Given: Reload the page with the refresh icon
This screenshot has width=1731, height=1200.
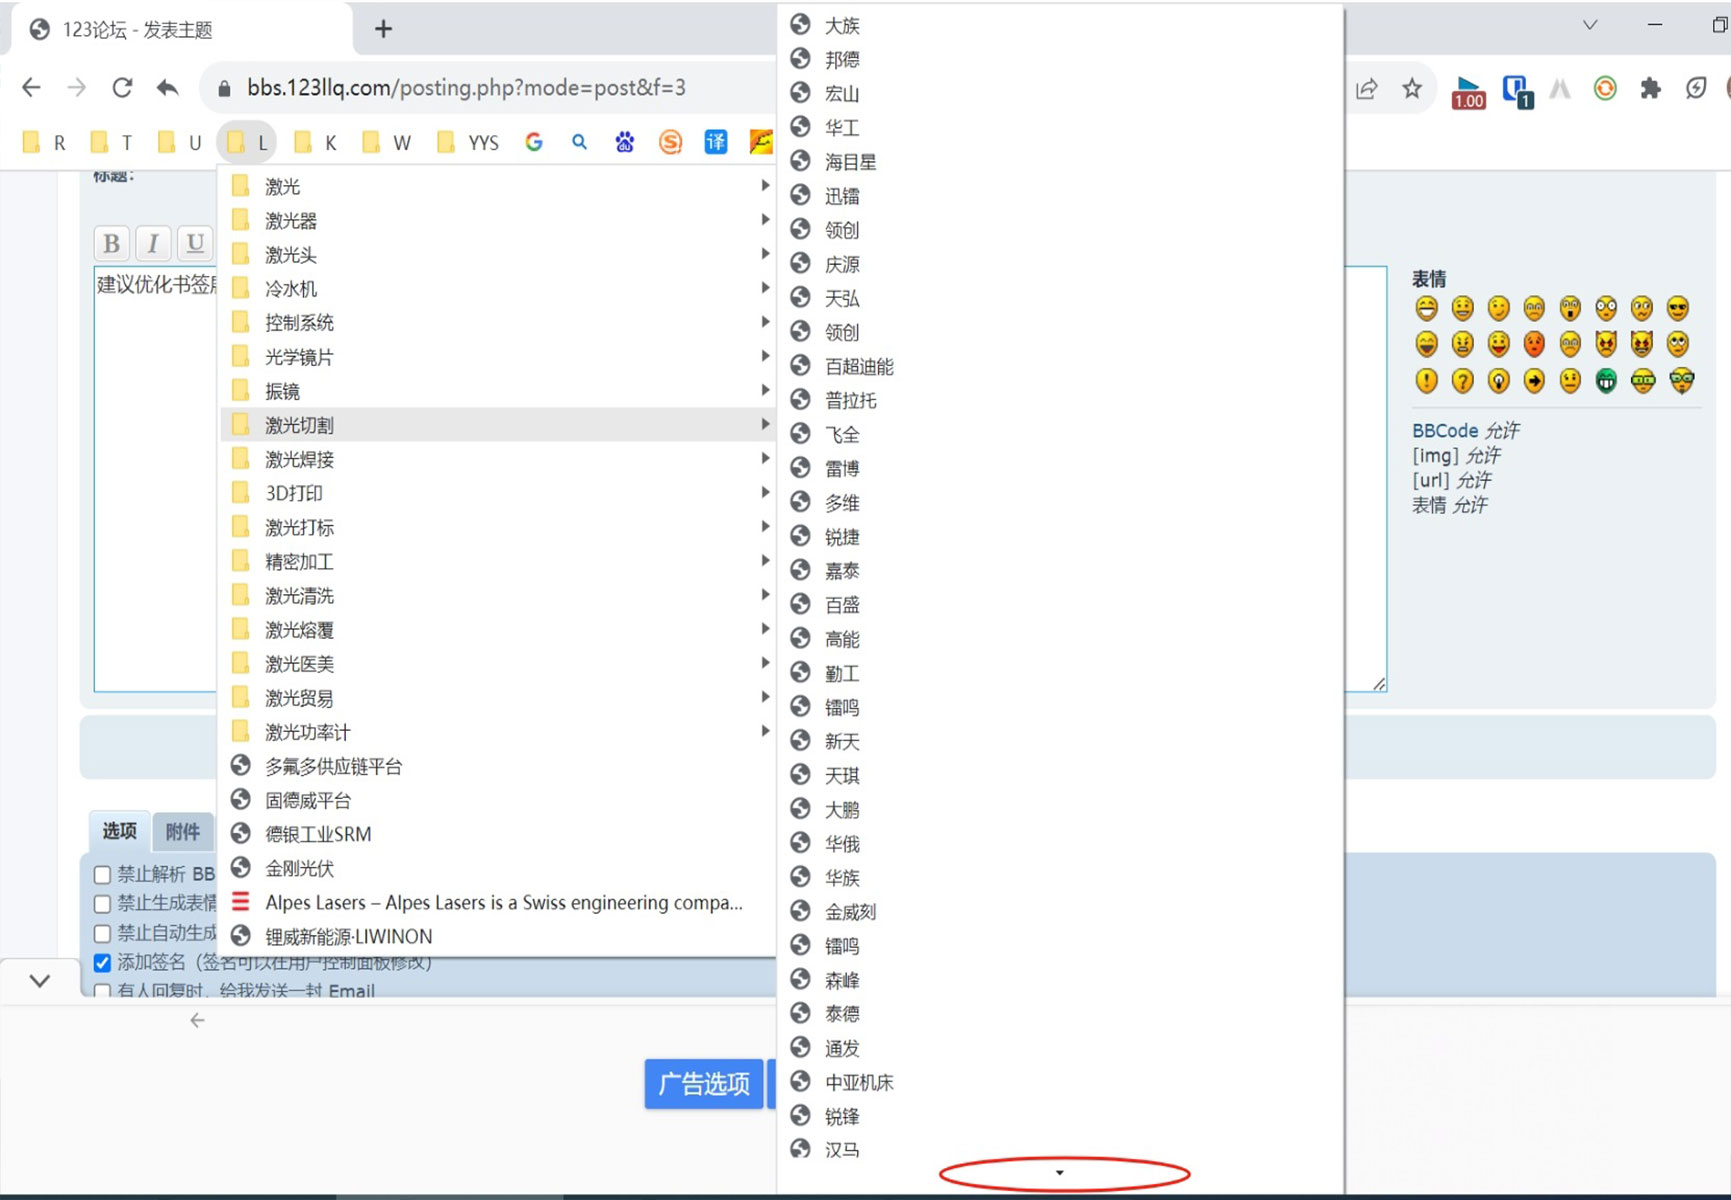Looking at the screenshot, I should pyautogui.click(x=122, y=88).
